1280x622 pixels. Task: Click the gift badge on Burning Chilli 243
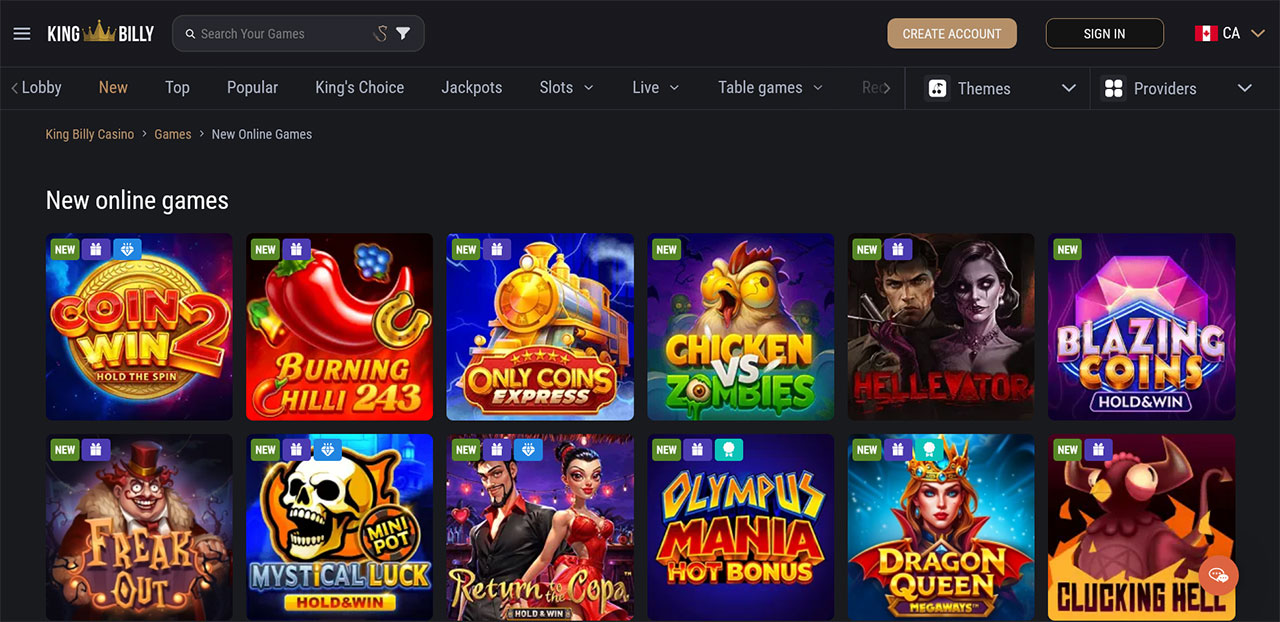click(296, 249)
